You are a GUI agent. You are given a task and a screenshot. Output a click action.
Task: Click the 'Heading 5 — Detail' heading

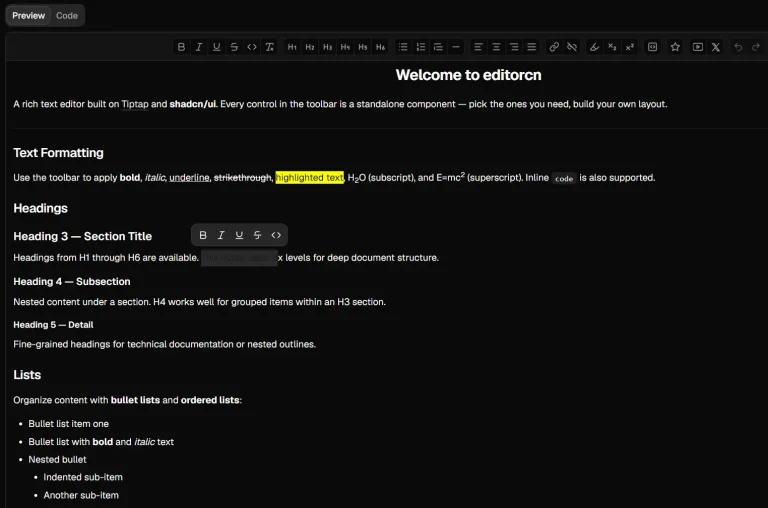point(53,325)
